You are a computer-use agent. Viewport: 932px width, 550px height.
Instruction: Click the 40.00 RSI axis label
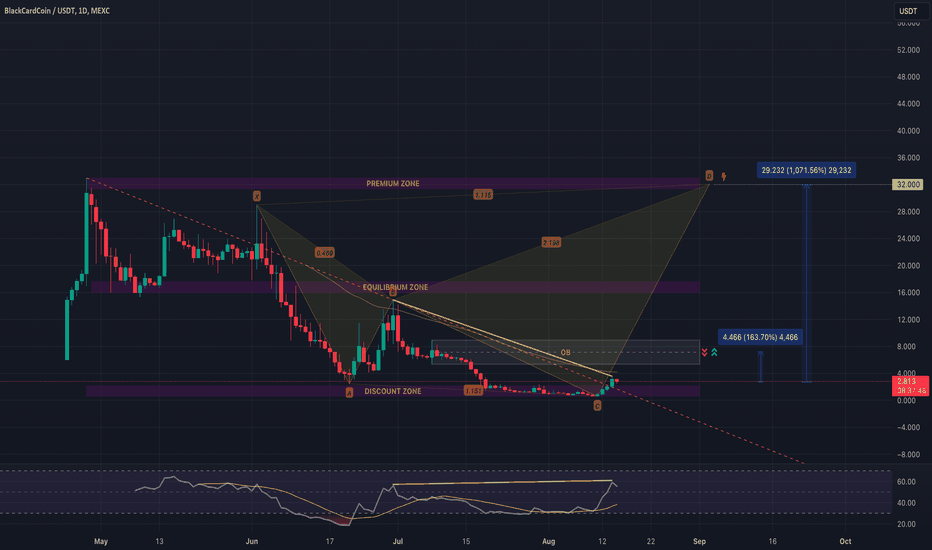(x=906, y=503)
